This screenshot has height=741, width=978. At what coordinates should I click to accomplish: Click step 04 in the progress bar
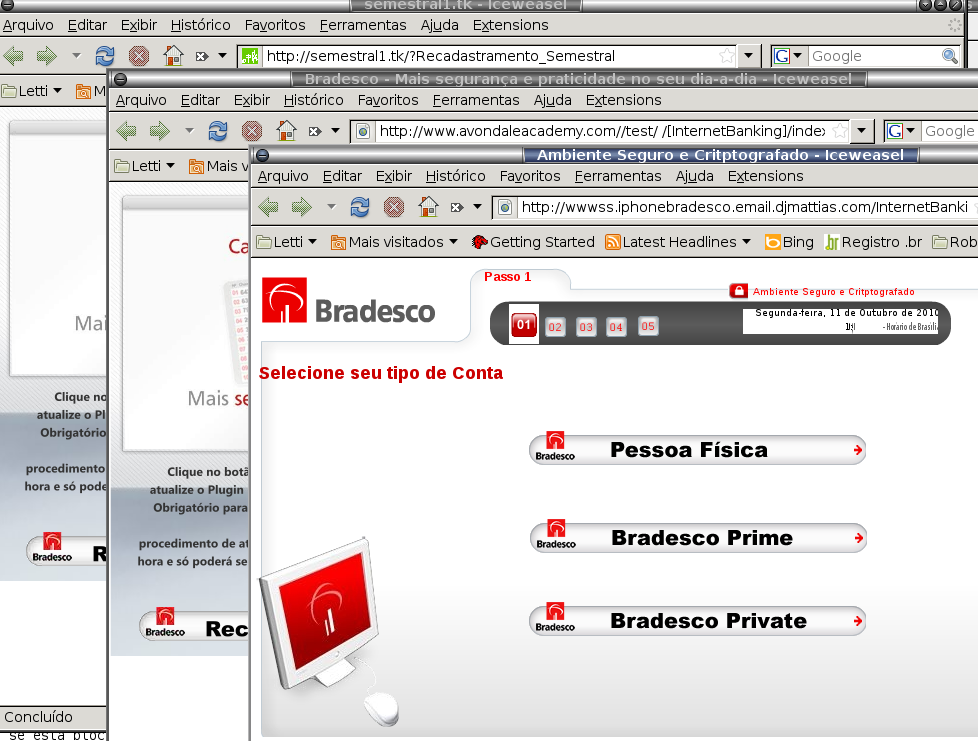point(616,327)
